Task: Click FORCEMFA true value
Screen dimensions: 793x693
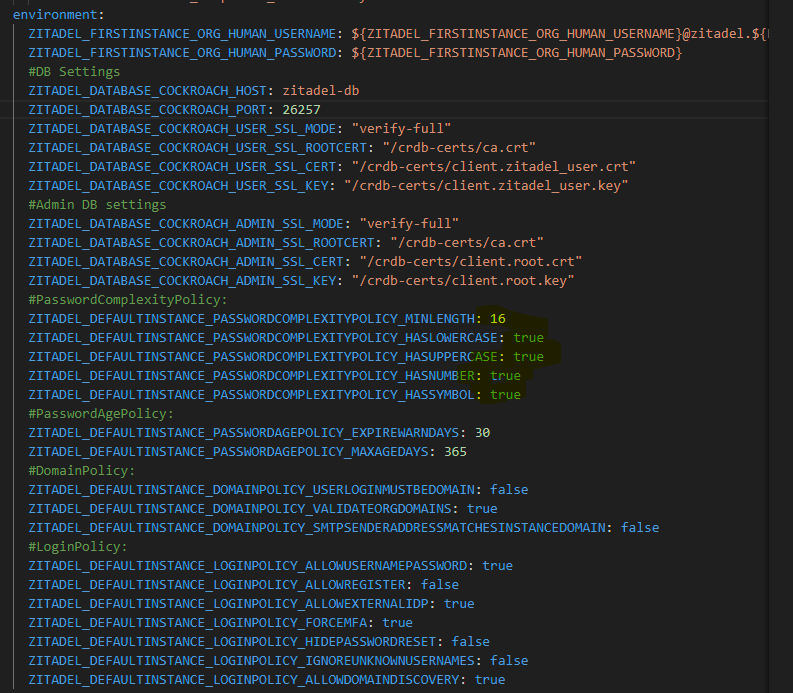Action: pyautogui.click(x=397, y=623)
